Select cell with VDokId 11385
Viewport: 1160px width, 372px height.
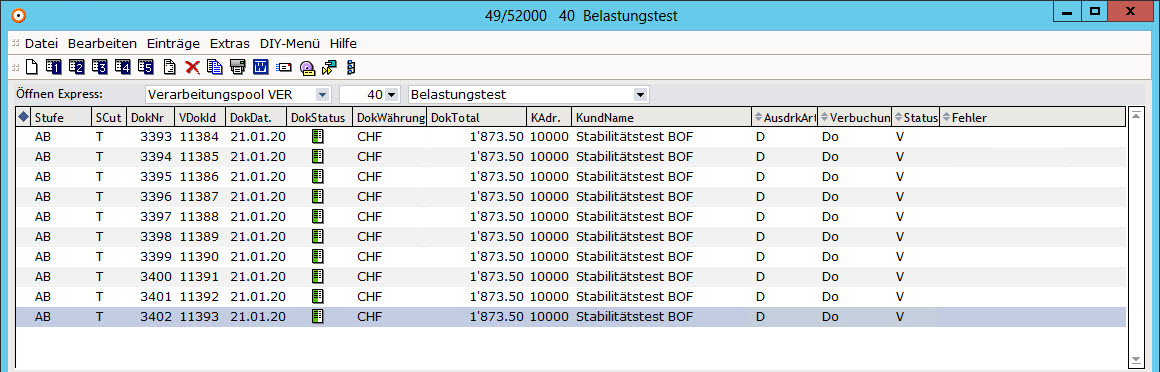coord(200,156)
